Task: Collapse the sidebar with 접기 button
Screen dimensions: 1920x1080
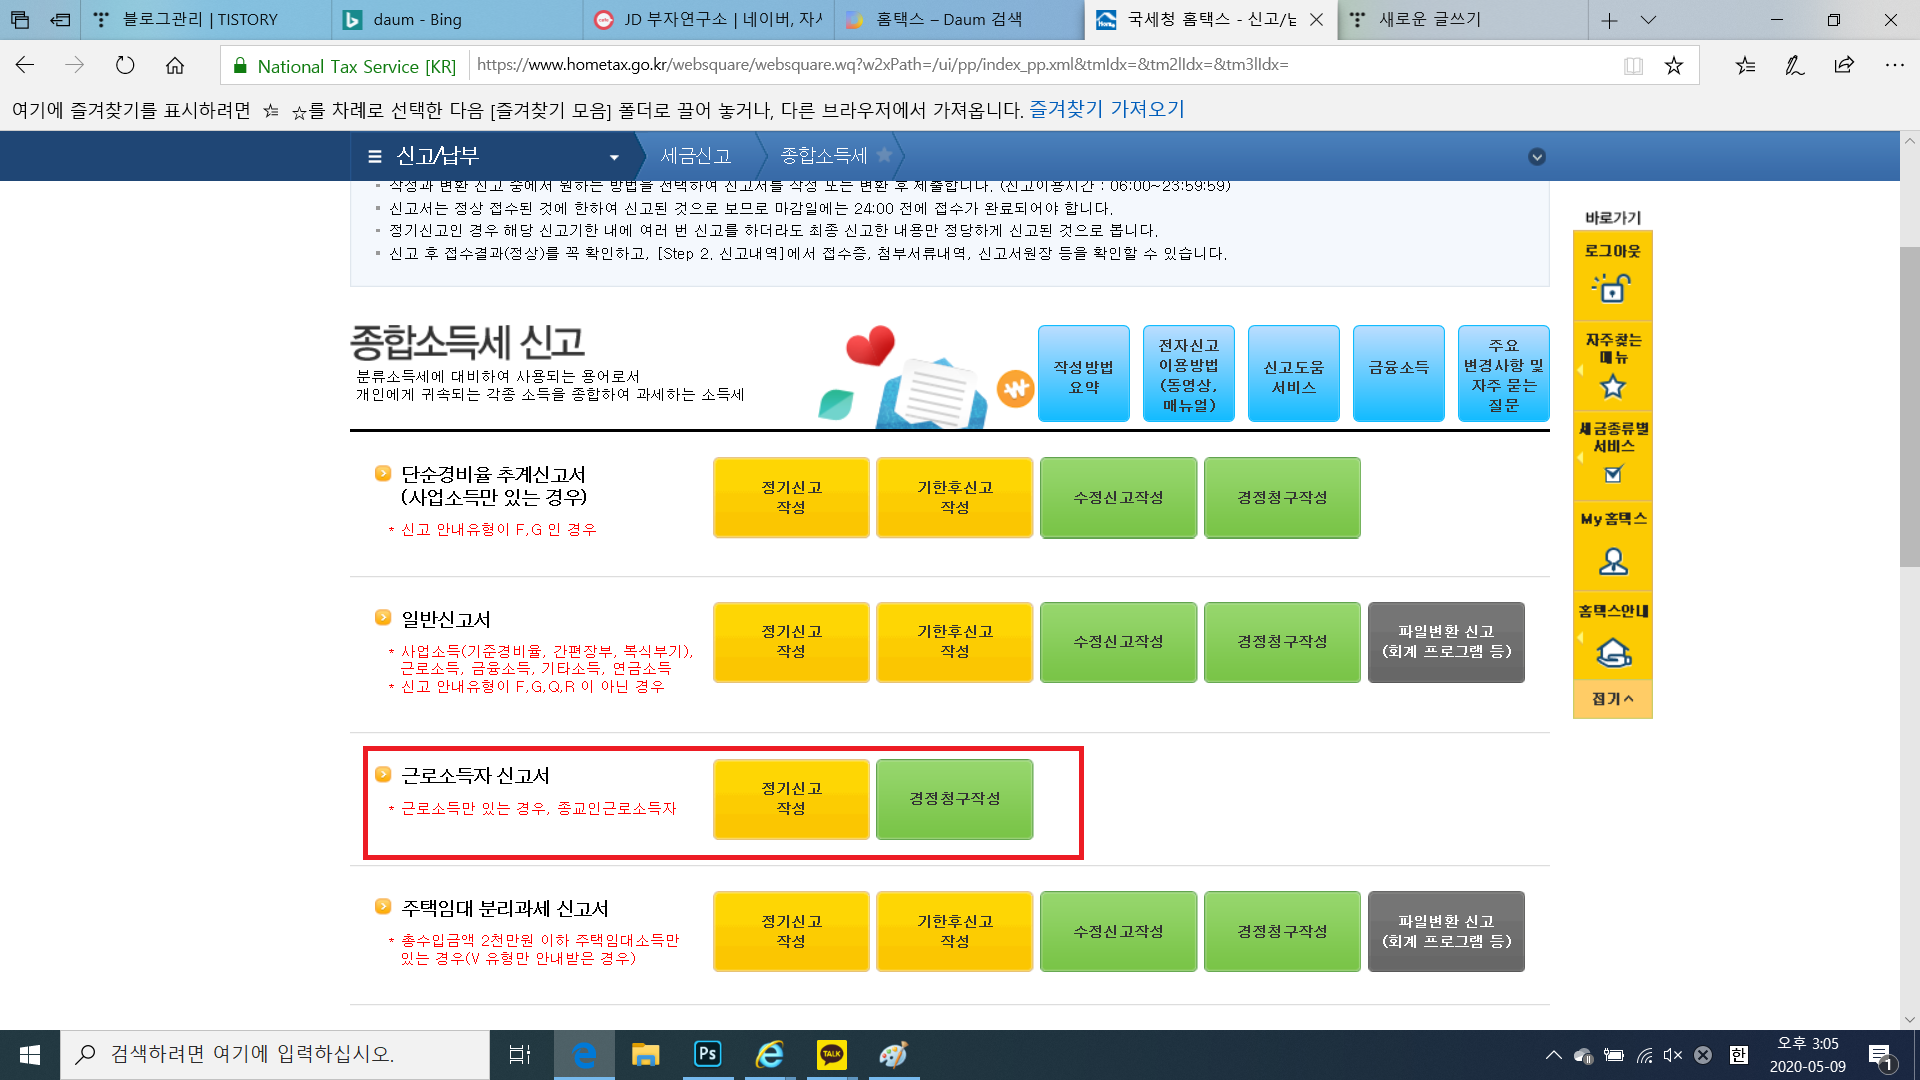Action: [x=1612, y=699]
